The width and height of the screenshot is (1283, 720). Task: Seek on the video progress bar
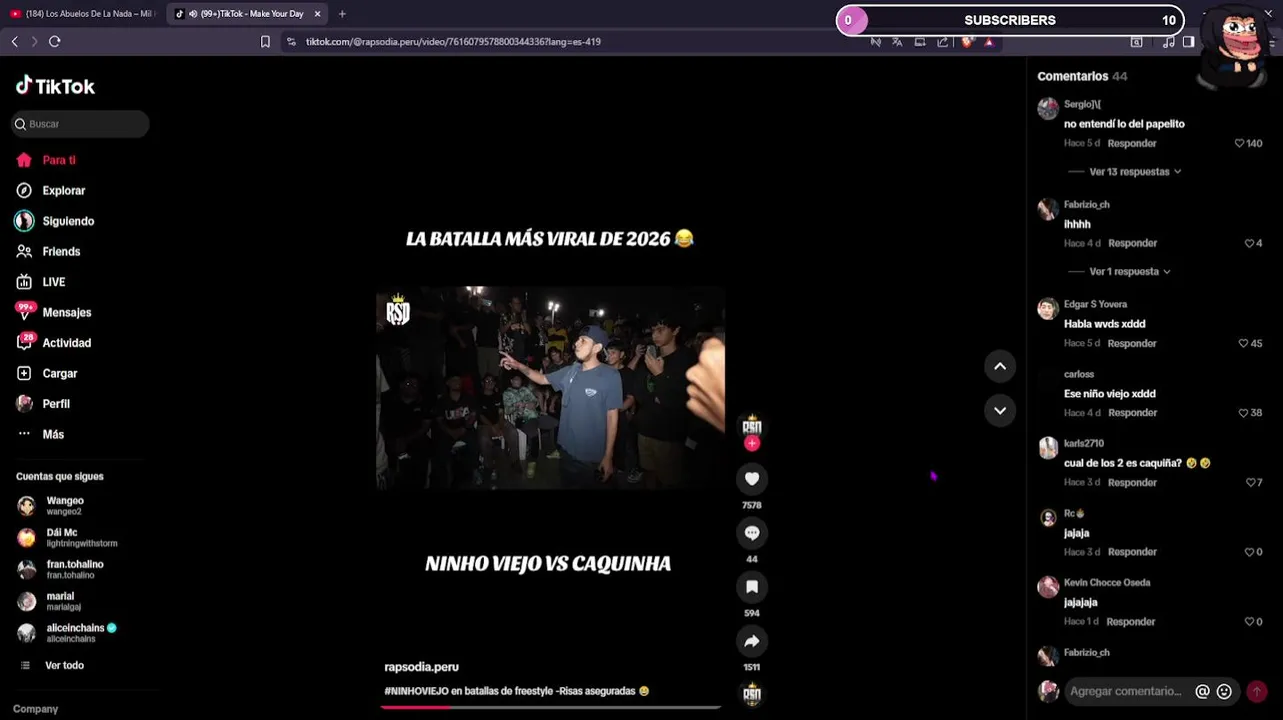coord(550,707)
